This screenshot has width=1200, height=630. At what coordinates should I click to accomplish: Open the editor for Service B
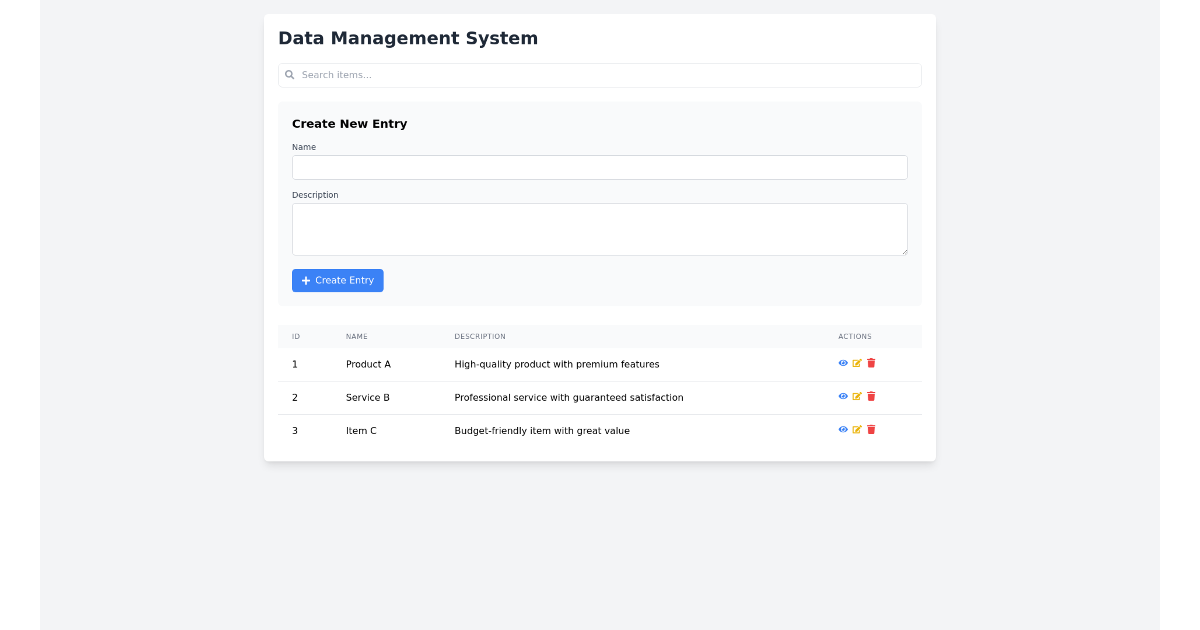coord(857,396)
